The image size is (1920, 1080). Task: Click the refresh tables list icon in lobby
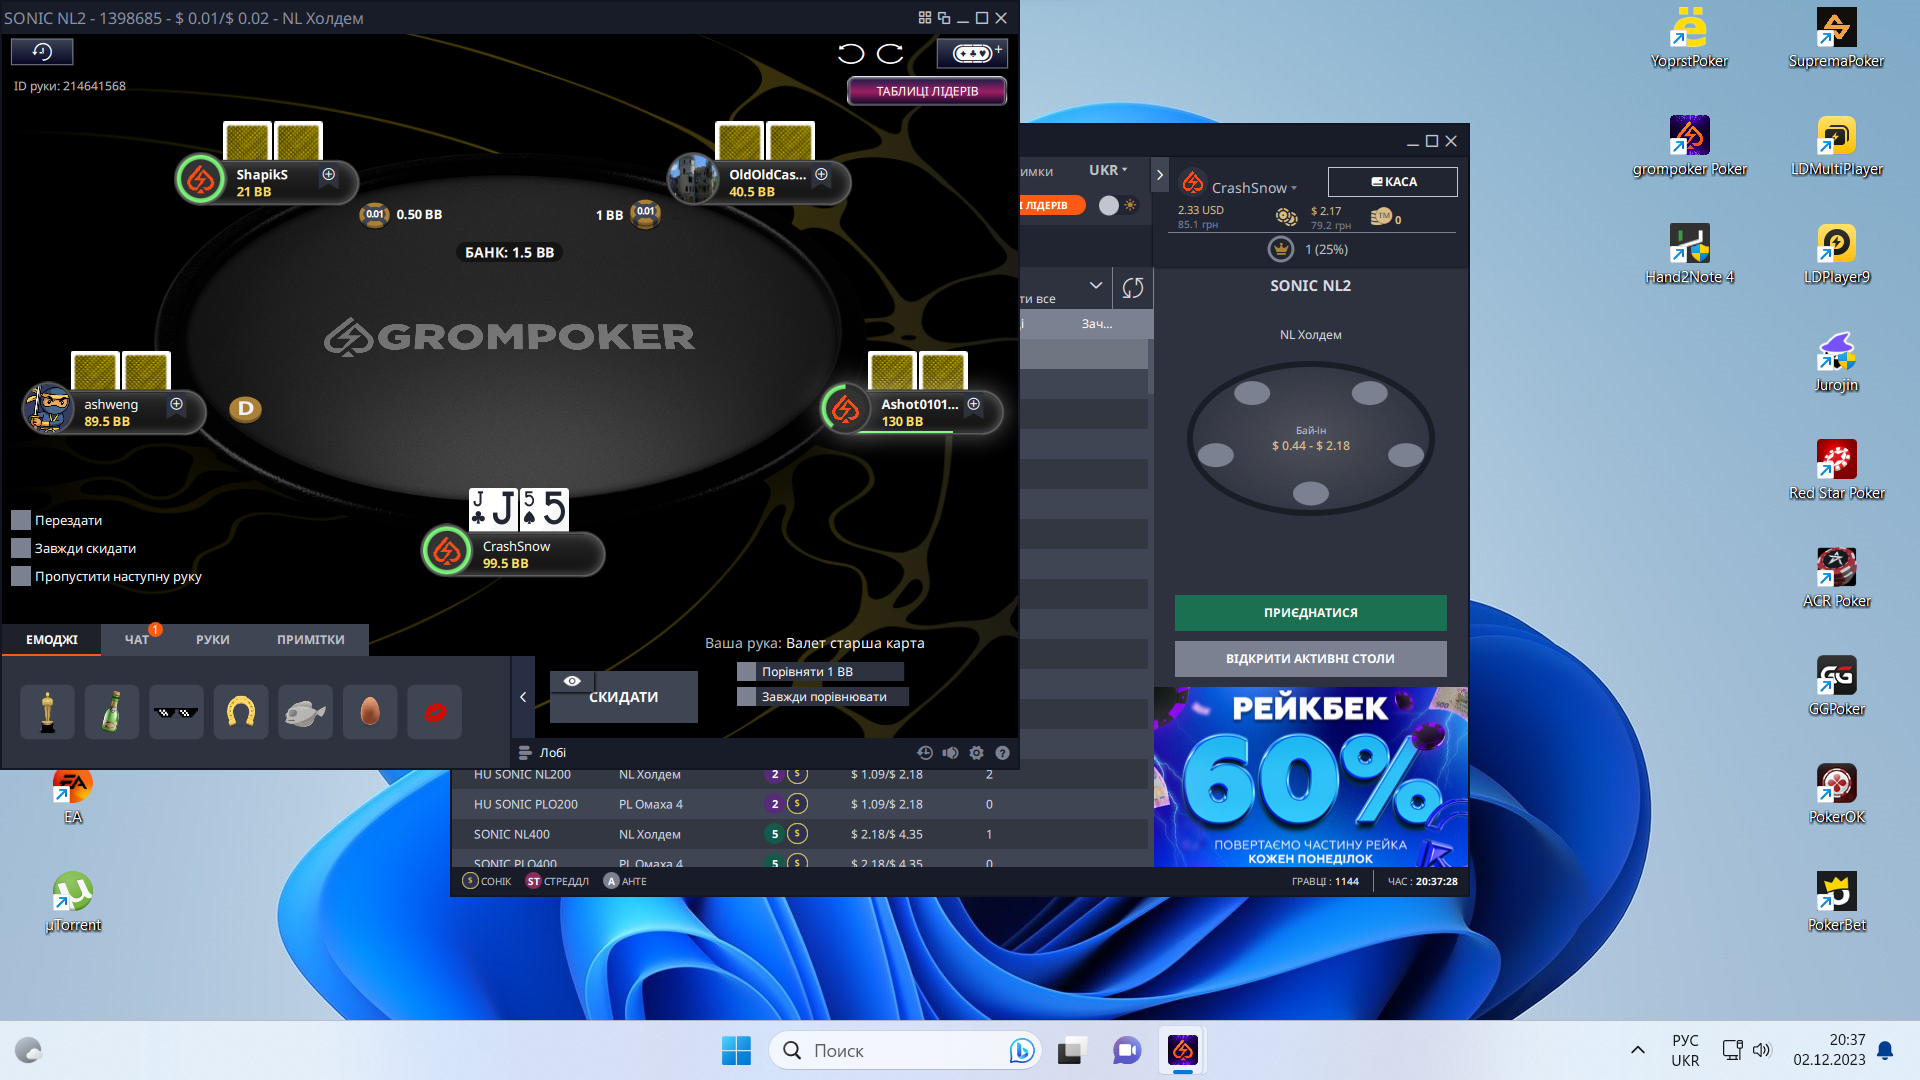click(x=1132, y=288)
